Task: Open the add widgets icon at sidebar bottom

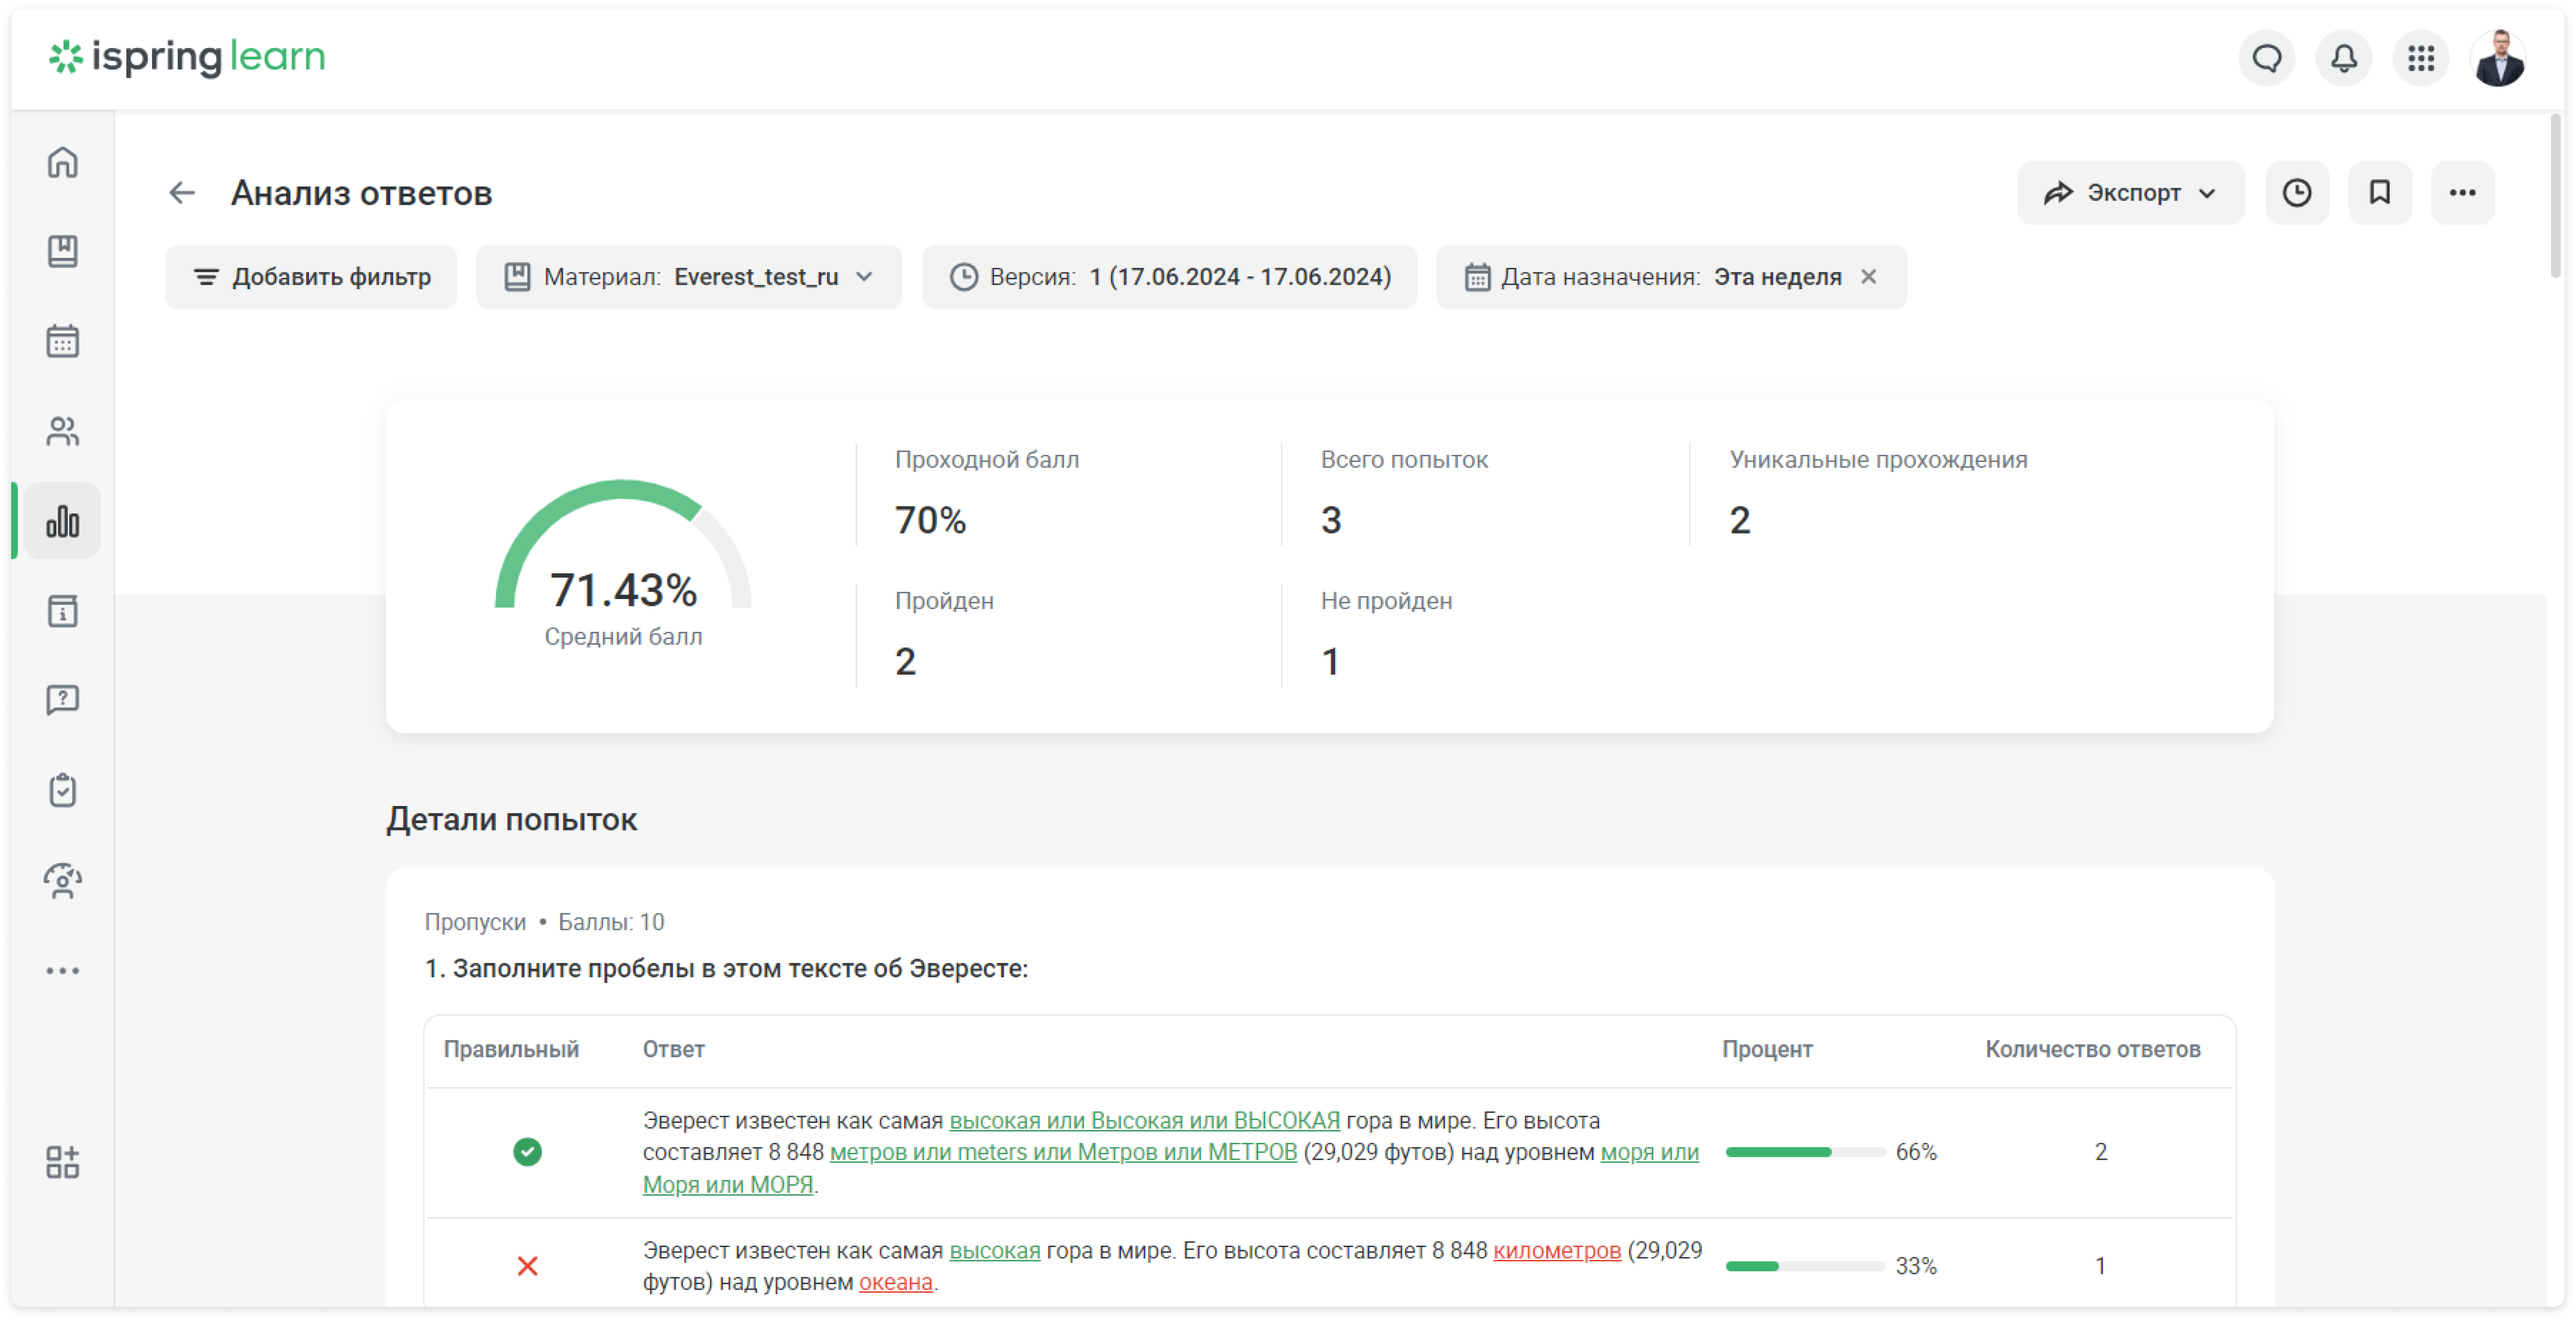Action: 63,1162
